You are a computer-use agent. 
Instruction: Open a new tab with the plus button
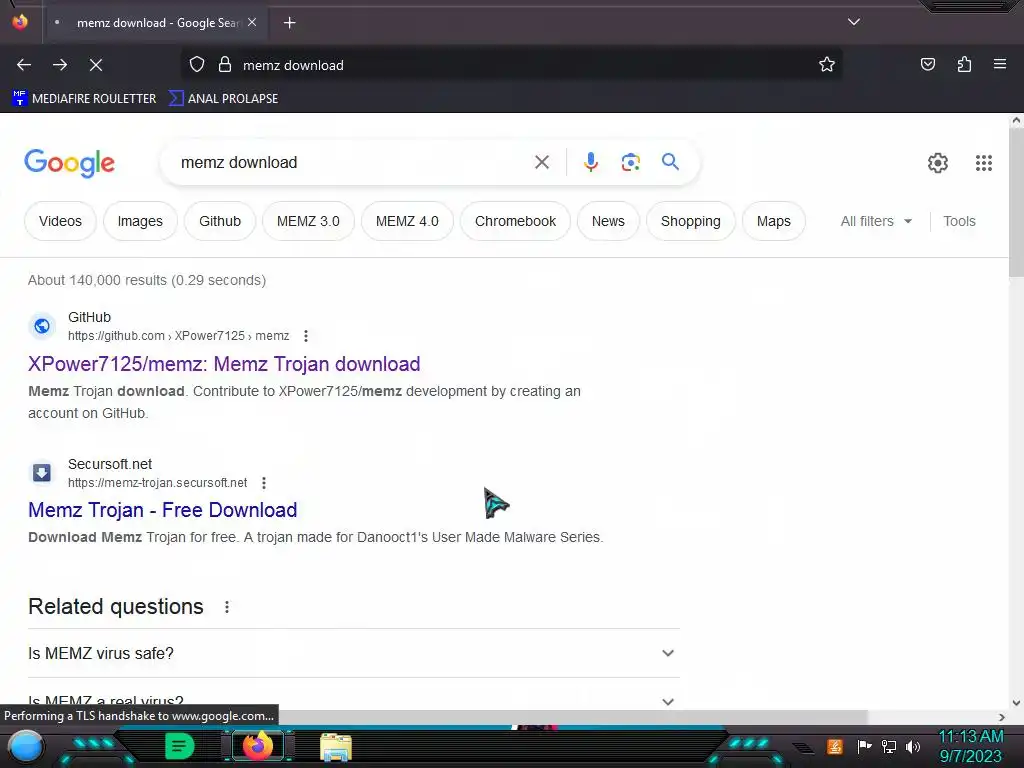(x=290, y=23)
